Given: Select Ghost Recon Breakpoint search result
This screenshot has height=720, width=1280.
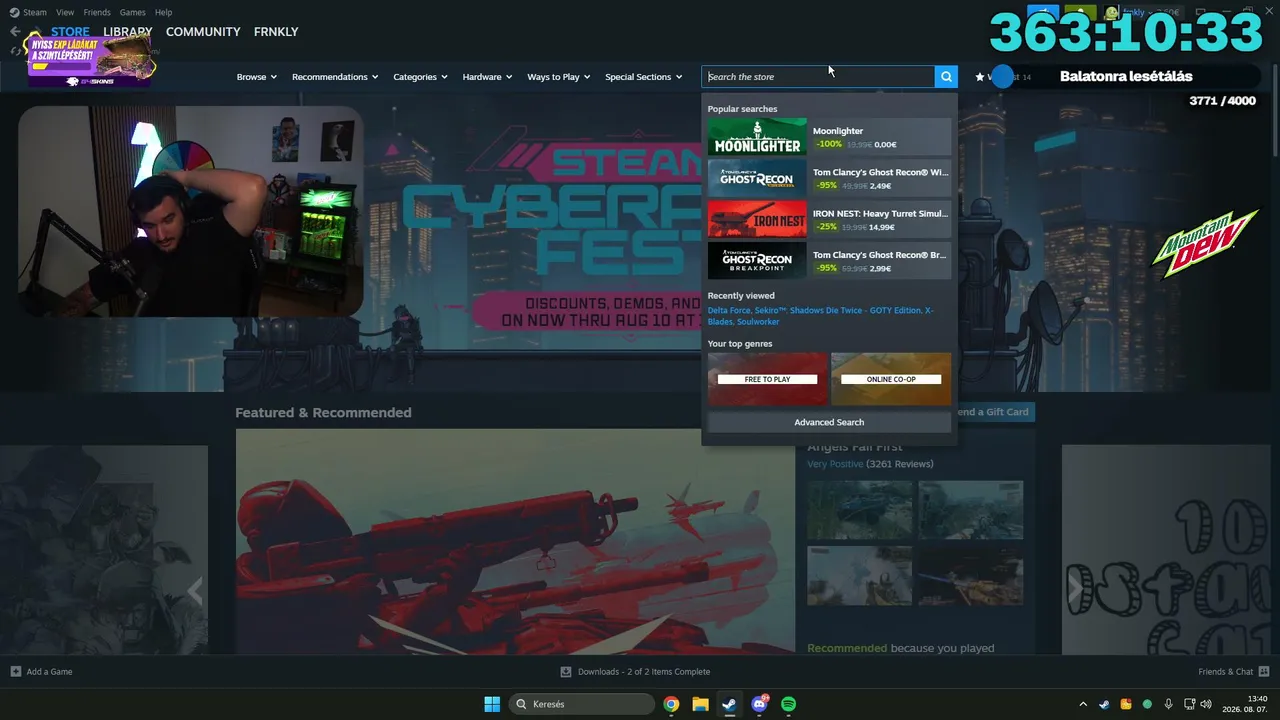Looking at the screenshot, I should 829,260.
